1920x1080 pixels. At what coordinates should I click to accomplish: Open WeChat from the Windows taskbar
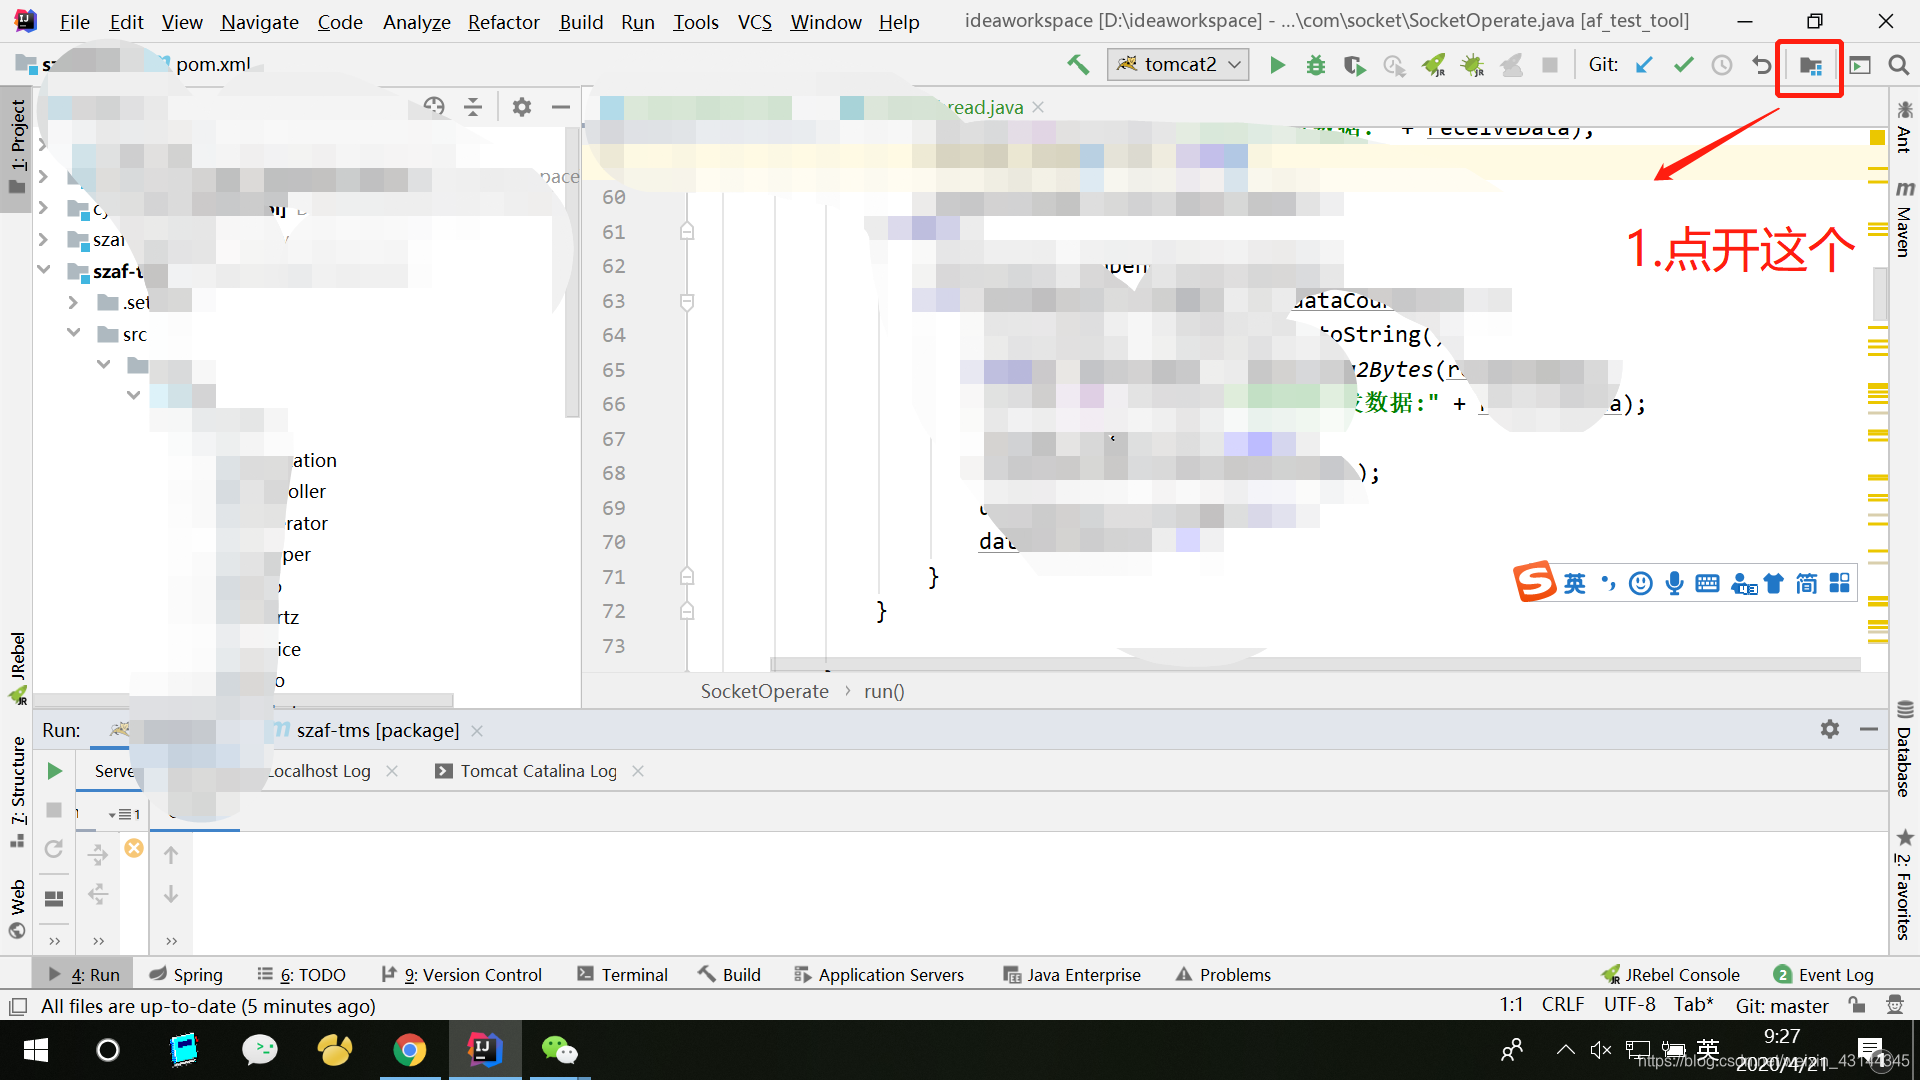[559, 1050]
